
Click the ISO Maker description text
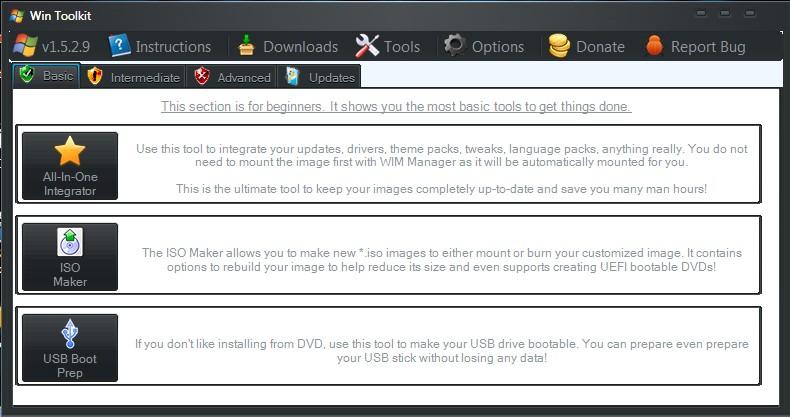[441, 260]
